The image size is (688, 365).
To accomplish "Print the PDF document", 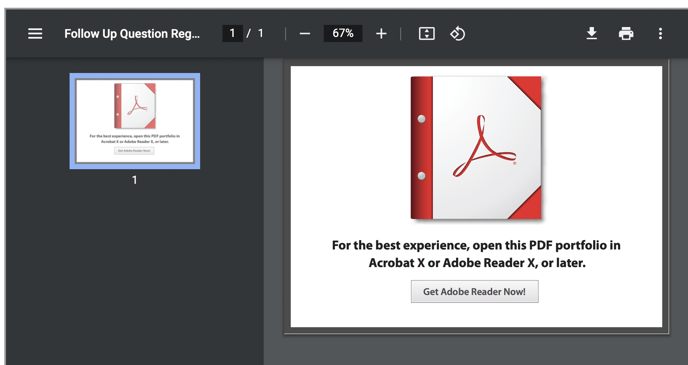I will [x=626, y=34].
